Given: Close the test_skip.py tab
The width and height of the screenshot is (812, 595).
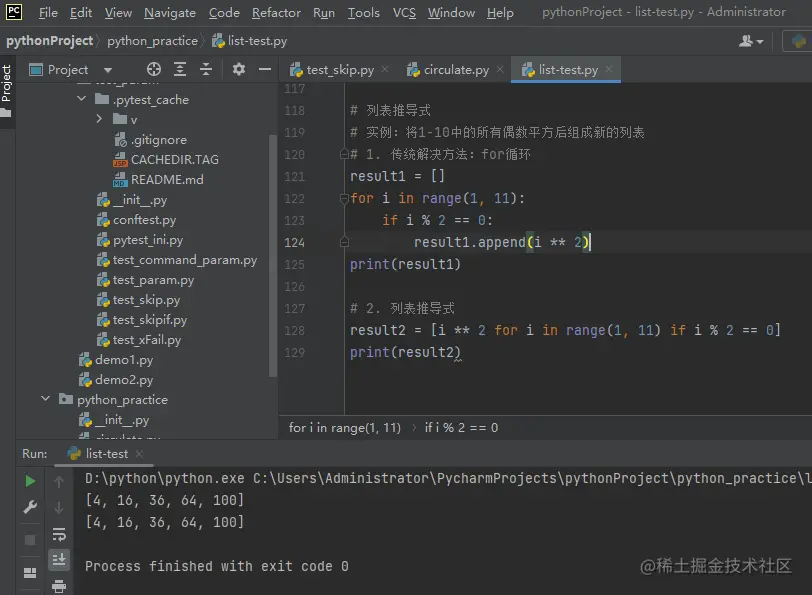Looking at the screenshot, I should [x=385, y=69].
